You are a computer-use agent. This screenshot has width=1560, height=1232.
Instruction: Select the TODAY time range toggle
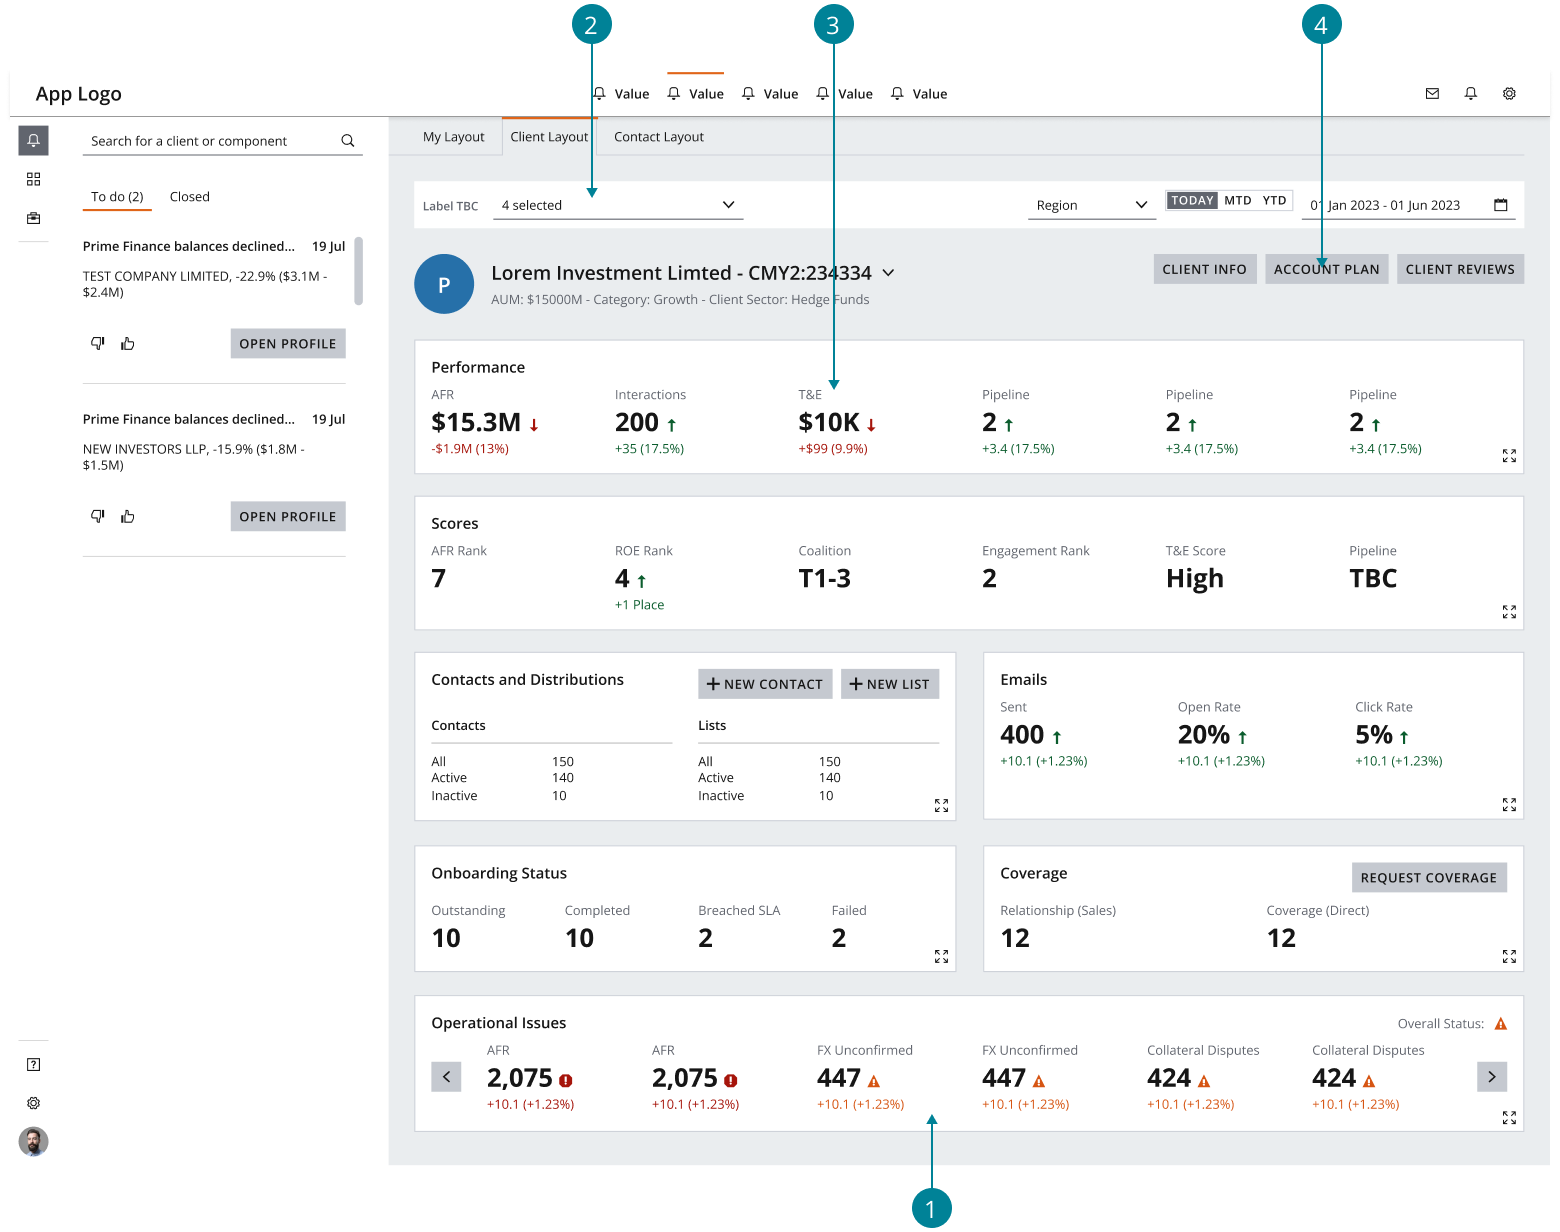tap(1192, 201)
